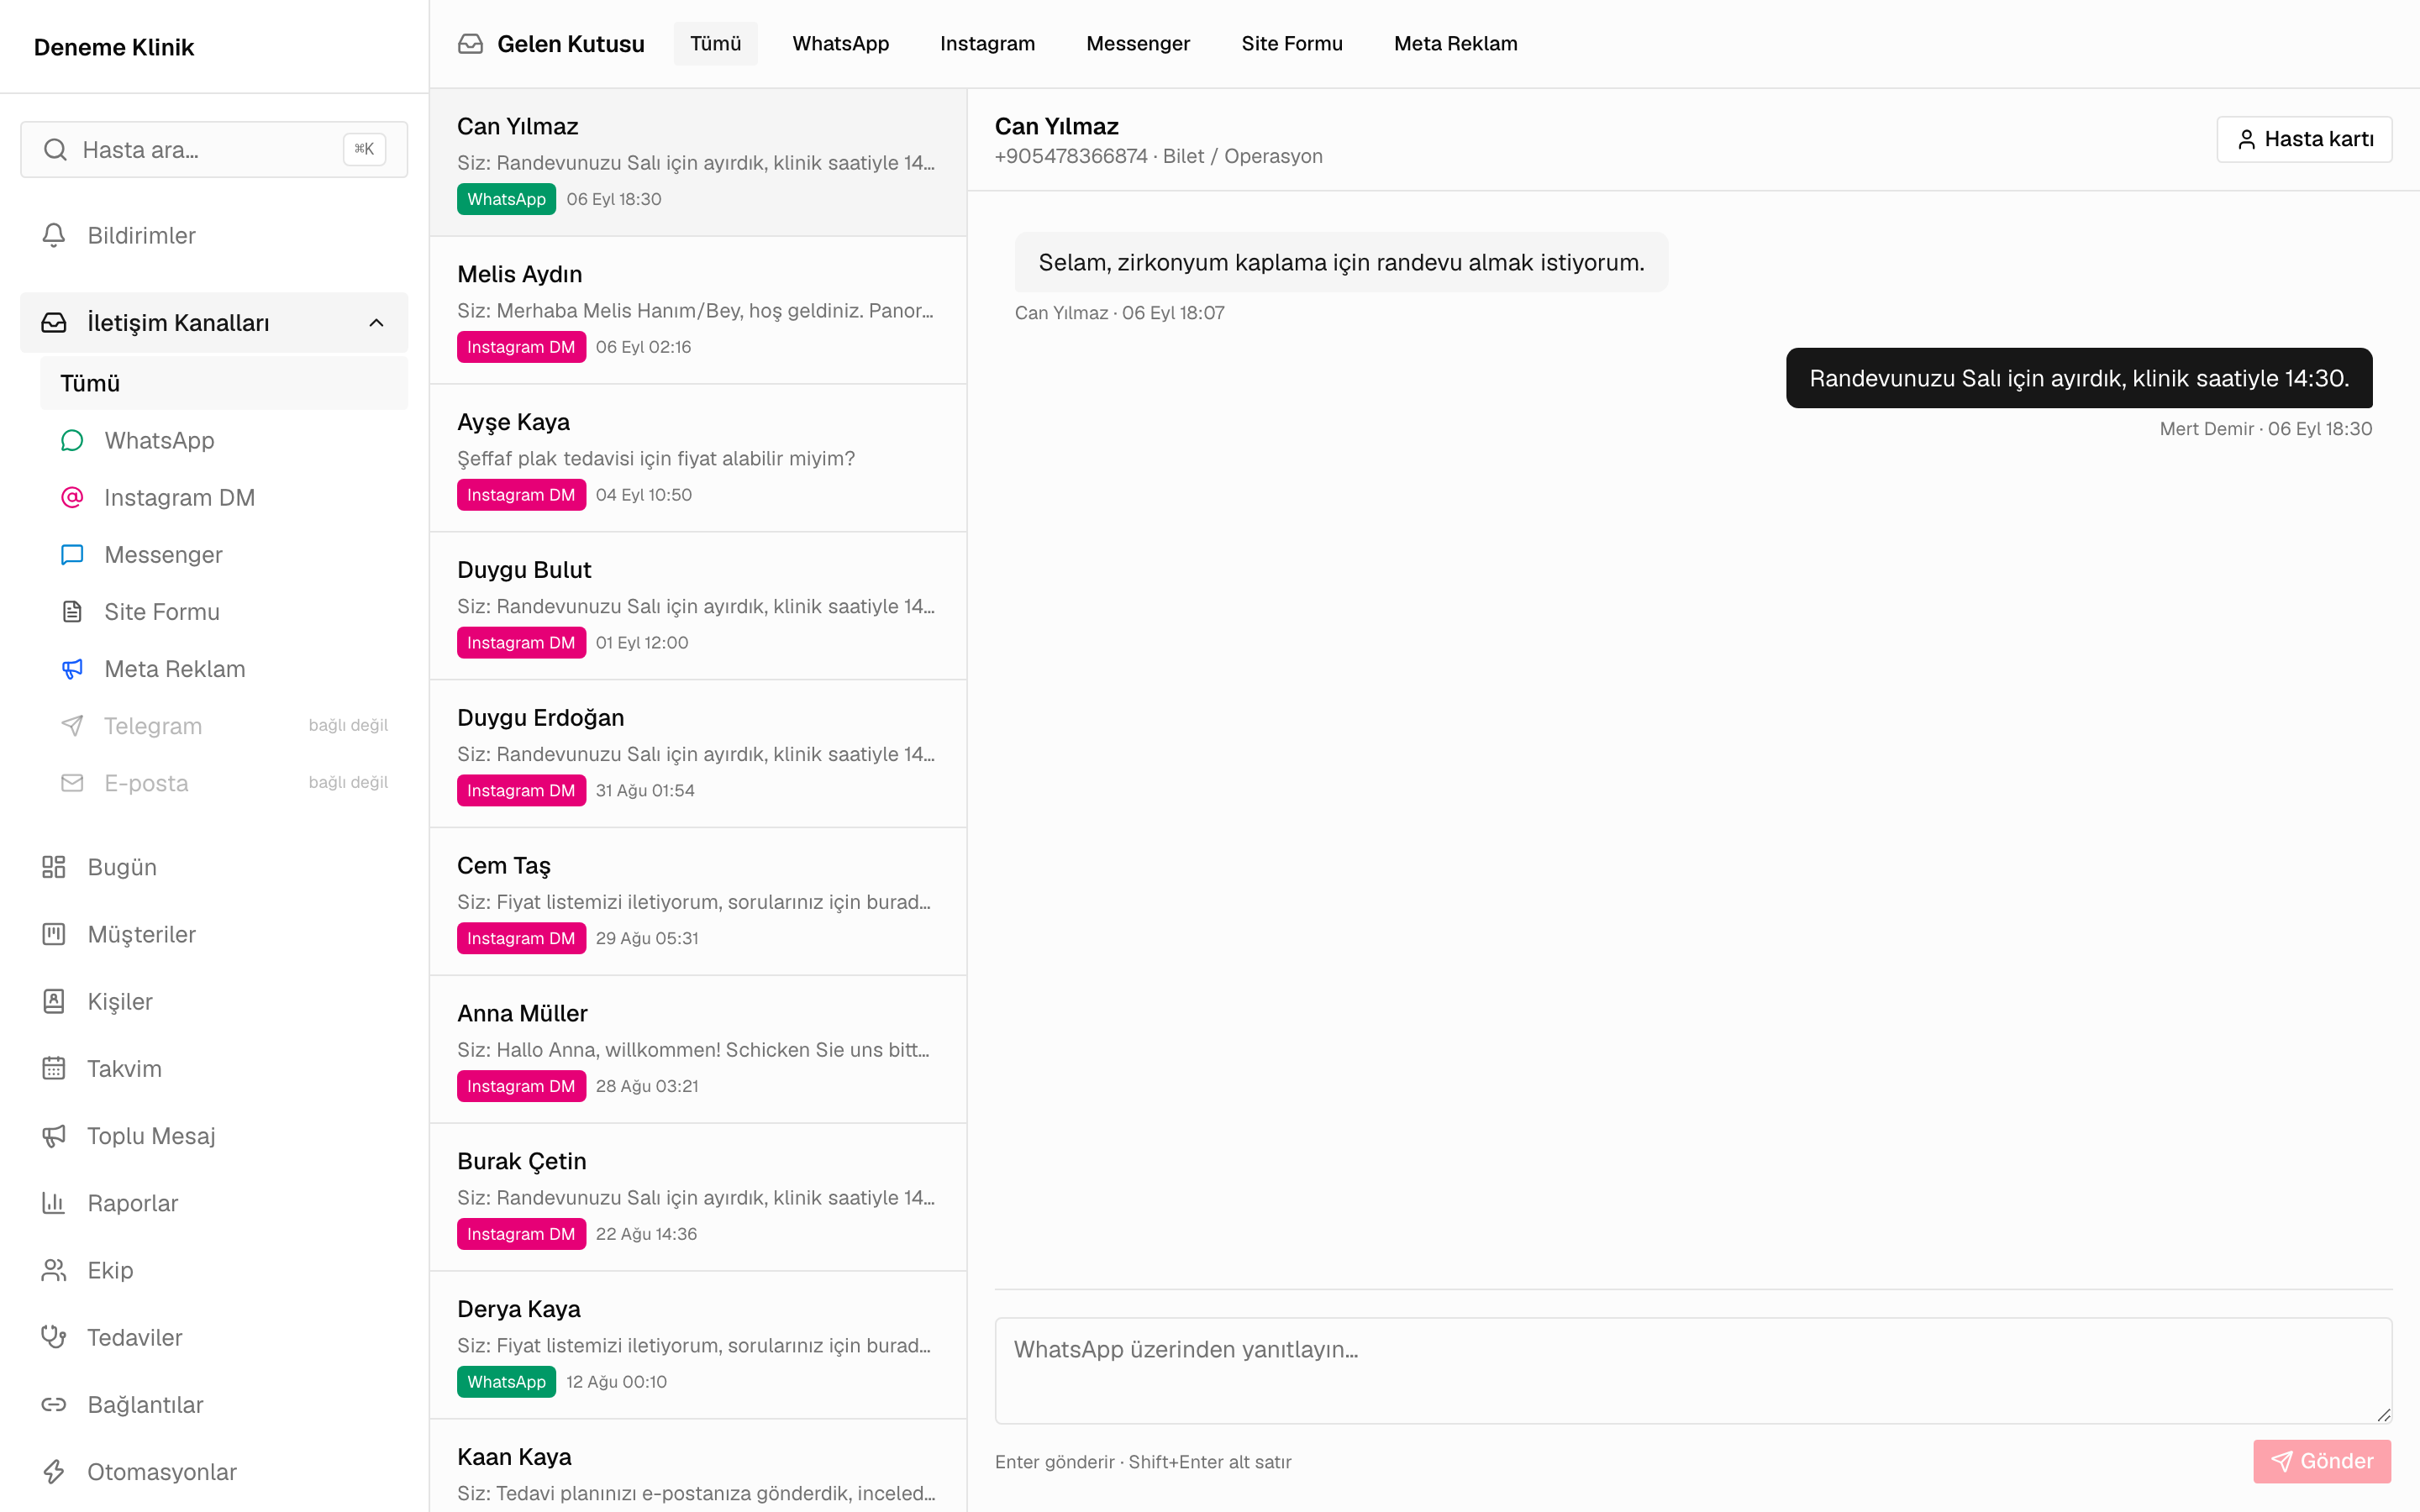Open Ayşe Kaya conversation

[698, 458]
